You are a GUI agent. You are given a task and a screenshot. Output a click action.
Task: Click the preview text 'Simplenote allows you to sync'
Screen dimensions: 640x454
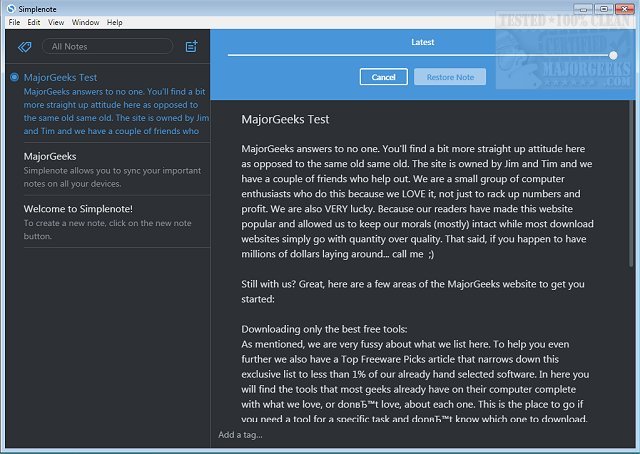point(112,177)
